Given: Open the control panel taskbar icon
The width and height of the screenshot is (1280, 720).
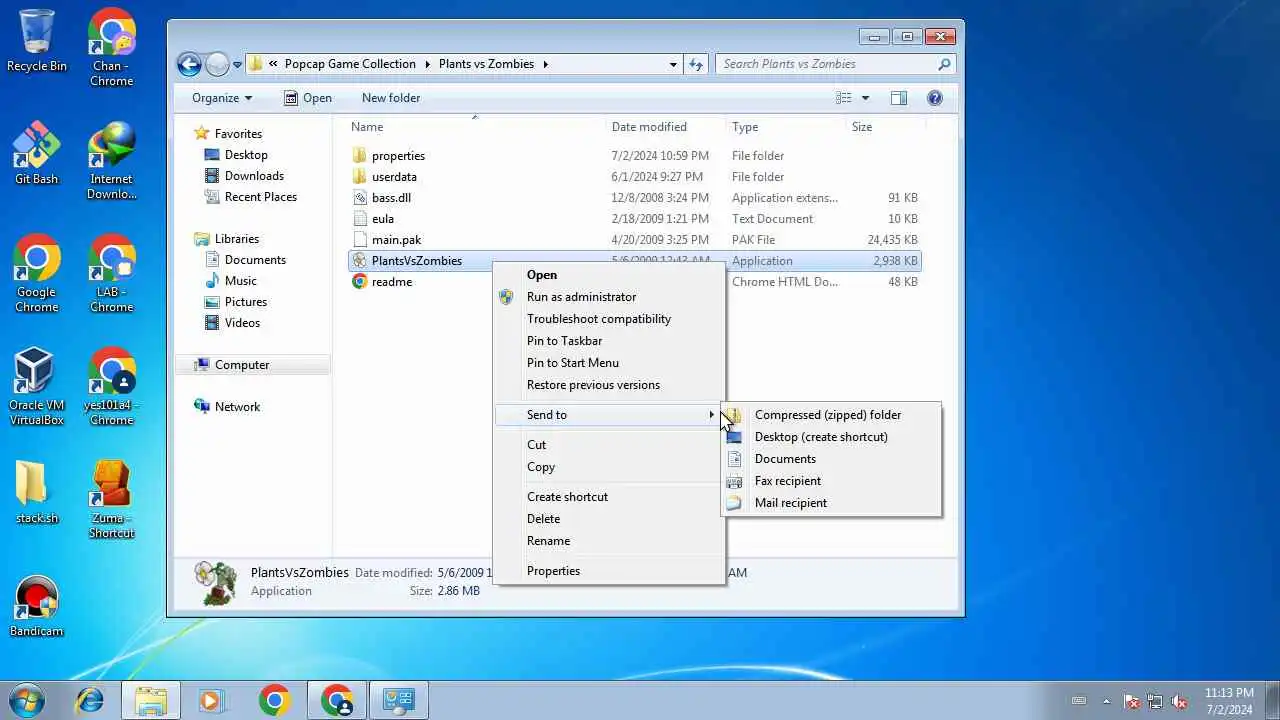Looking at the screenshot, I should pos(399,700).
